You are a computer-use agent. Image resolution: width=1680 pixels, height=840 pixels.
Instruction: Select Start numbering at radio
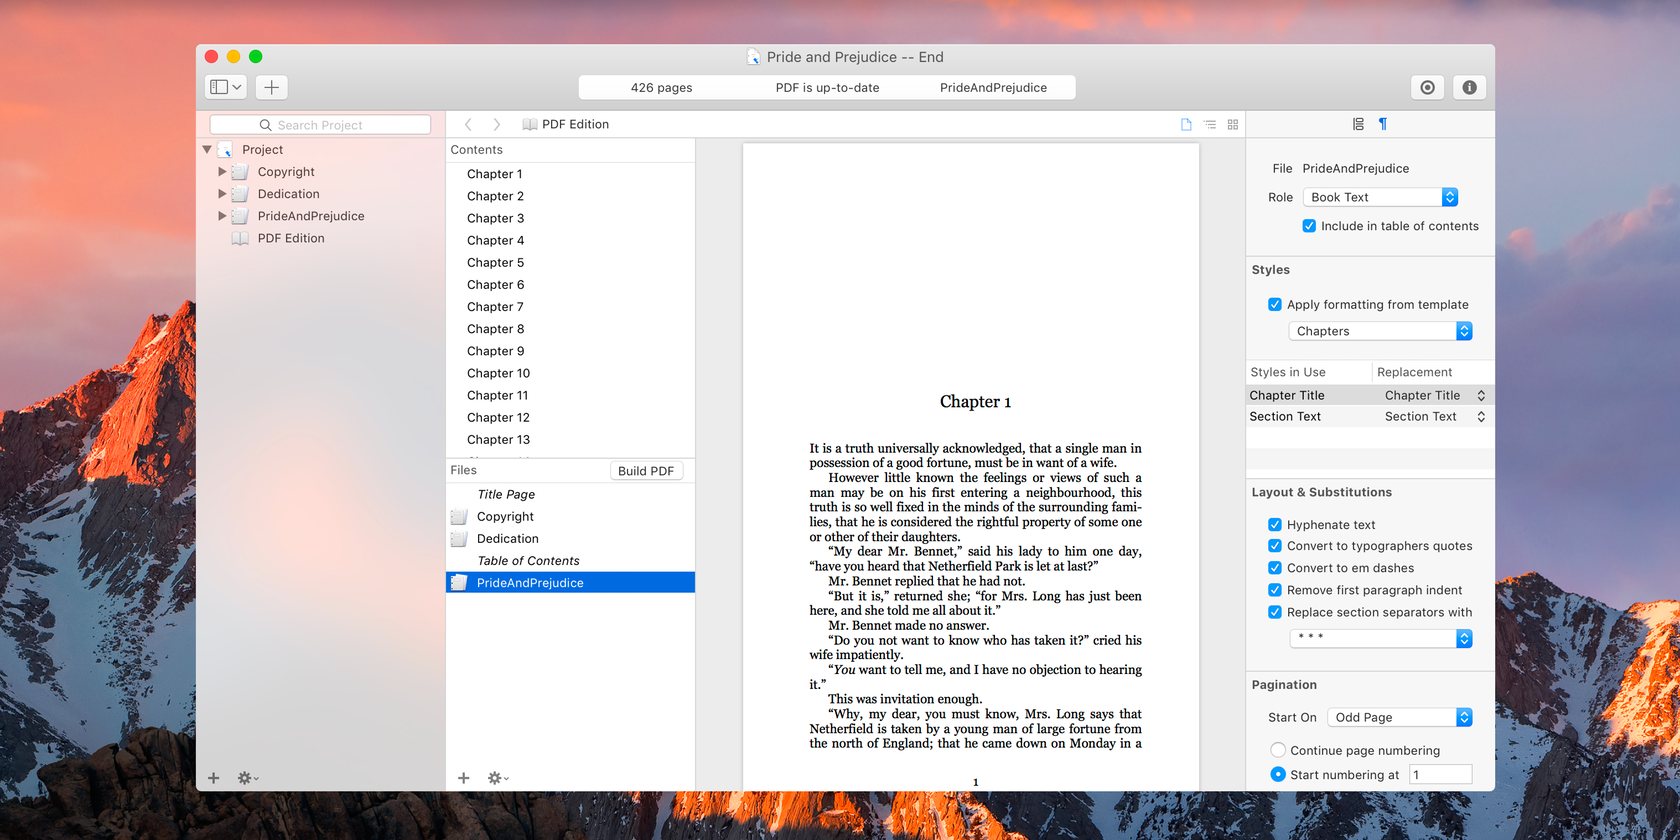[1278, 774]
